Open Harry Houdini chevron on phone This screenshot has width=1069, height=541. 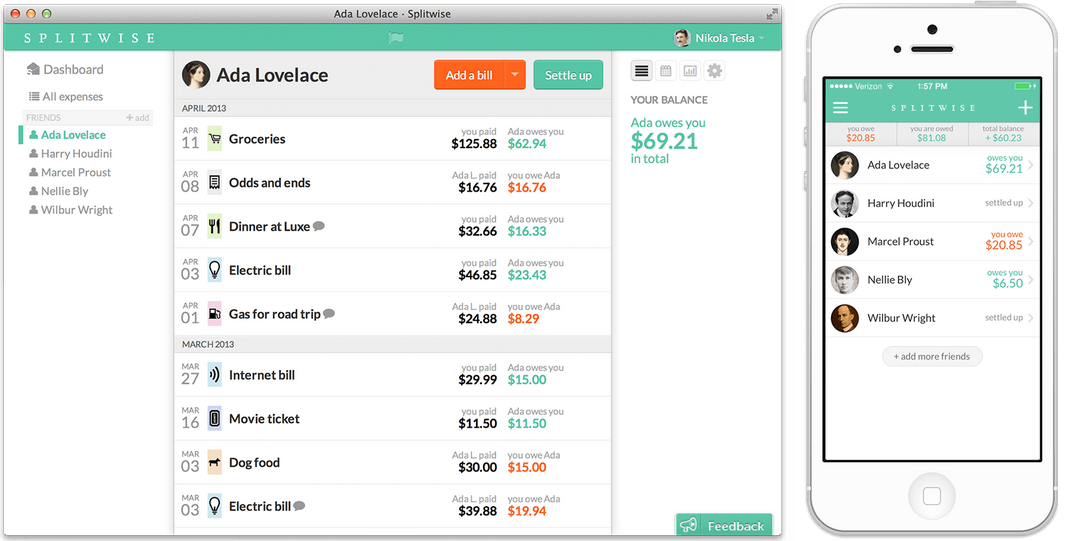pos(1031,203)
